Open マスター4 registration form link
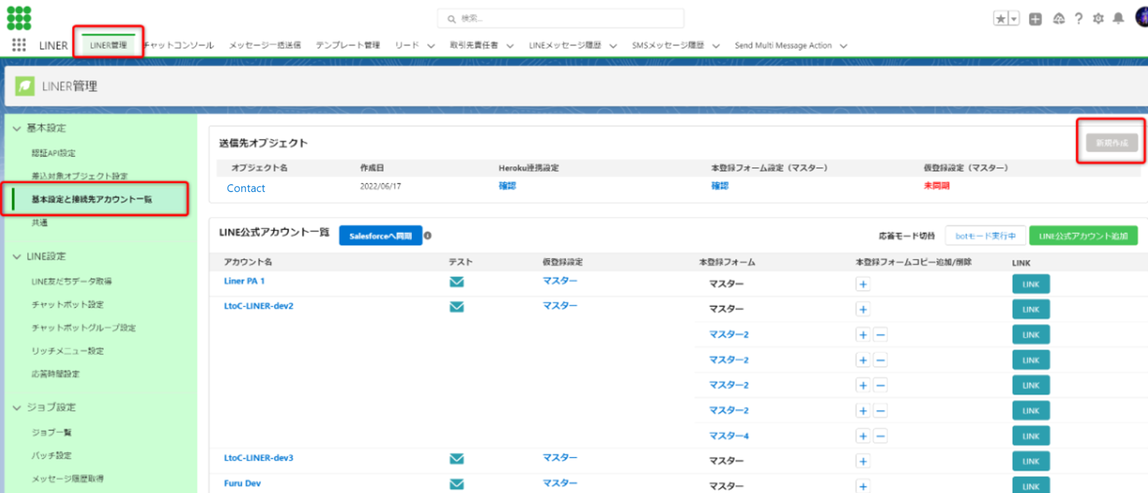The image size is (1148, 493). 728,436
